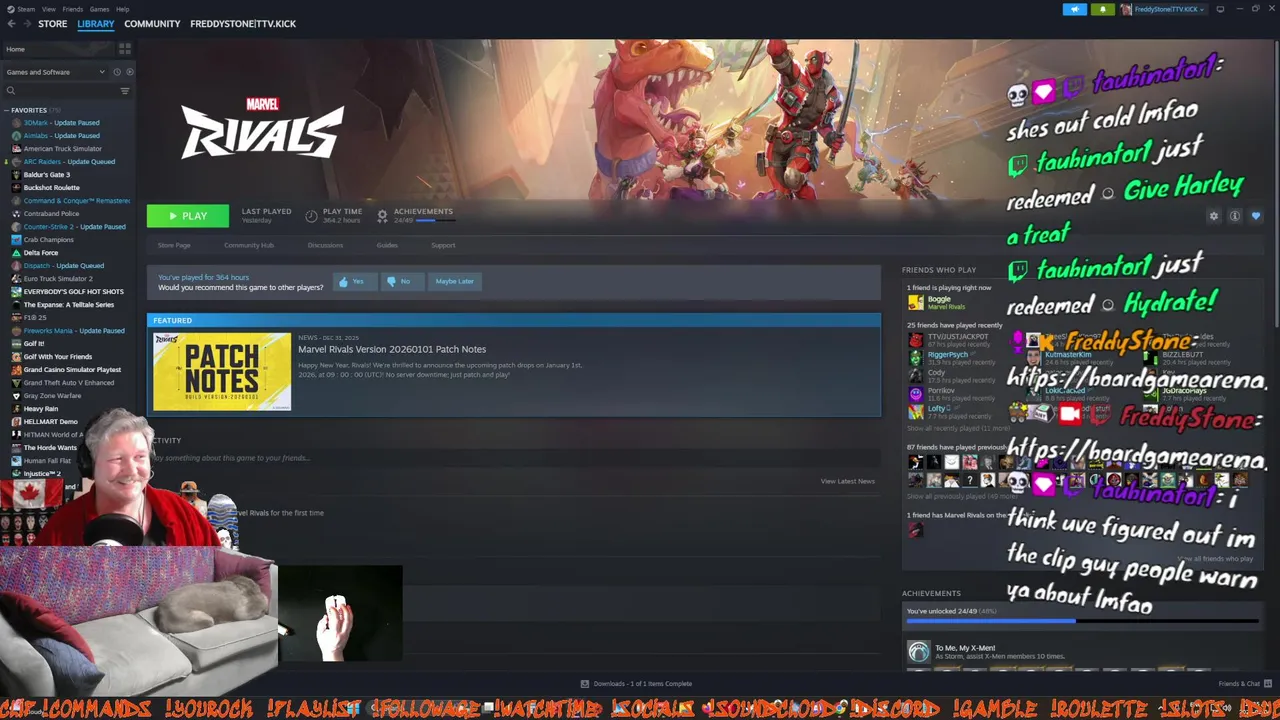Open the Support link
Screen dimensions: 1280x720
coord(443,245)
